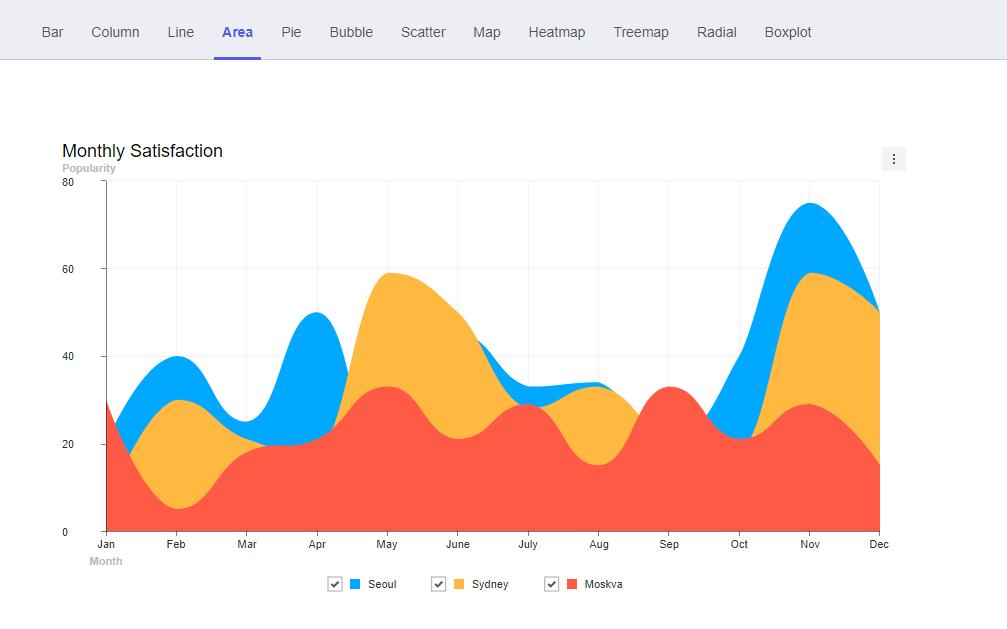Open the Column chart tab
1007x629 pixels.
pyautogui.click(x=115, y=32)
